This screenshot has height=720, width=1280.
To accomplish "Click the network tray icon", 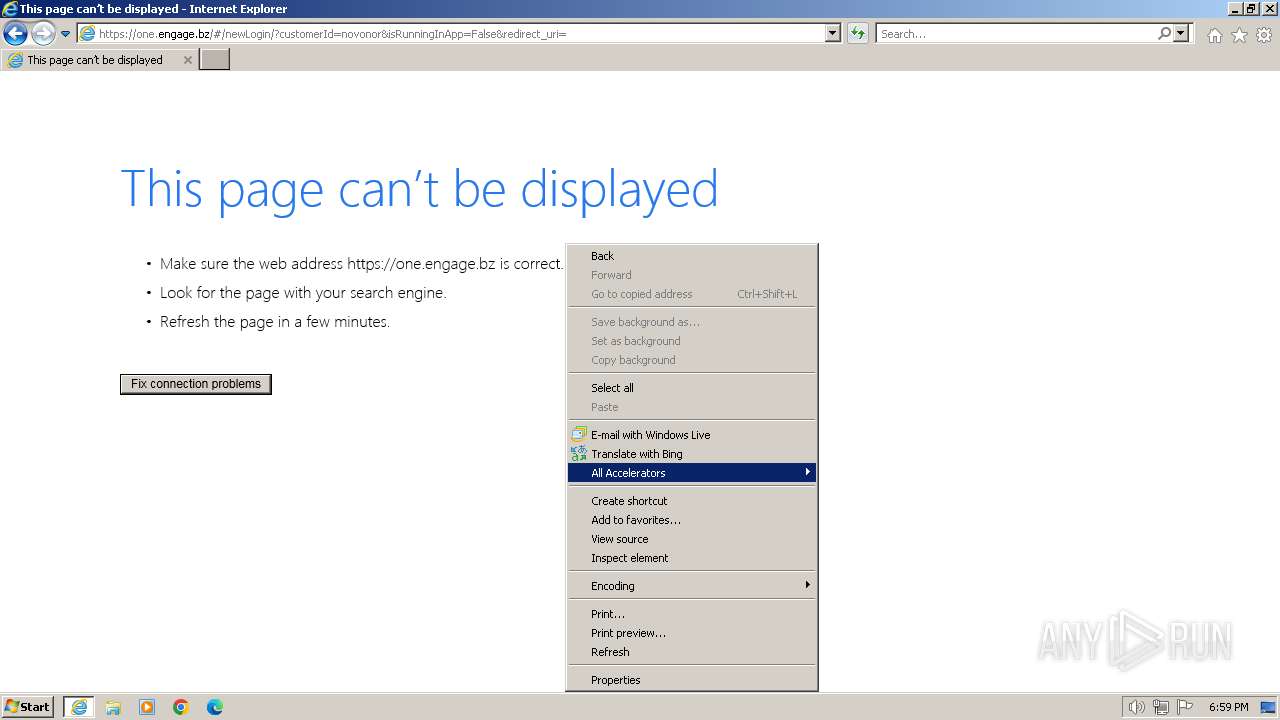I will [1161, 707].
